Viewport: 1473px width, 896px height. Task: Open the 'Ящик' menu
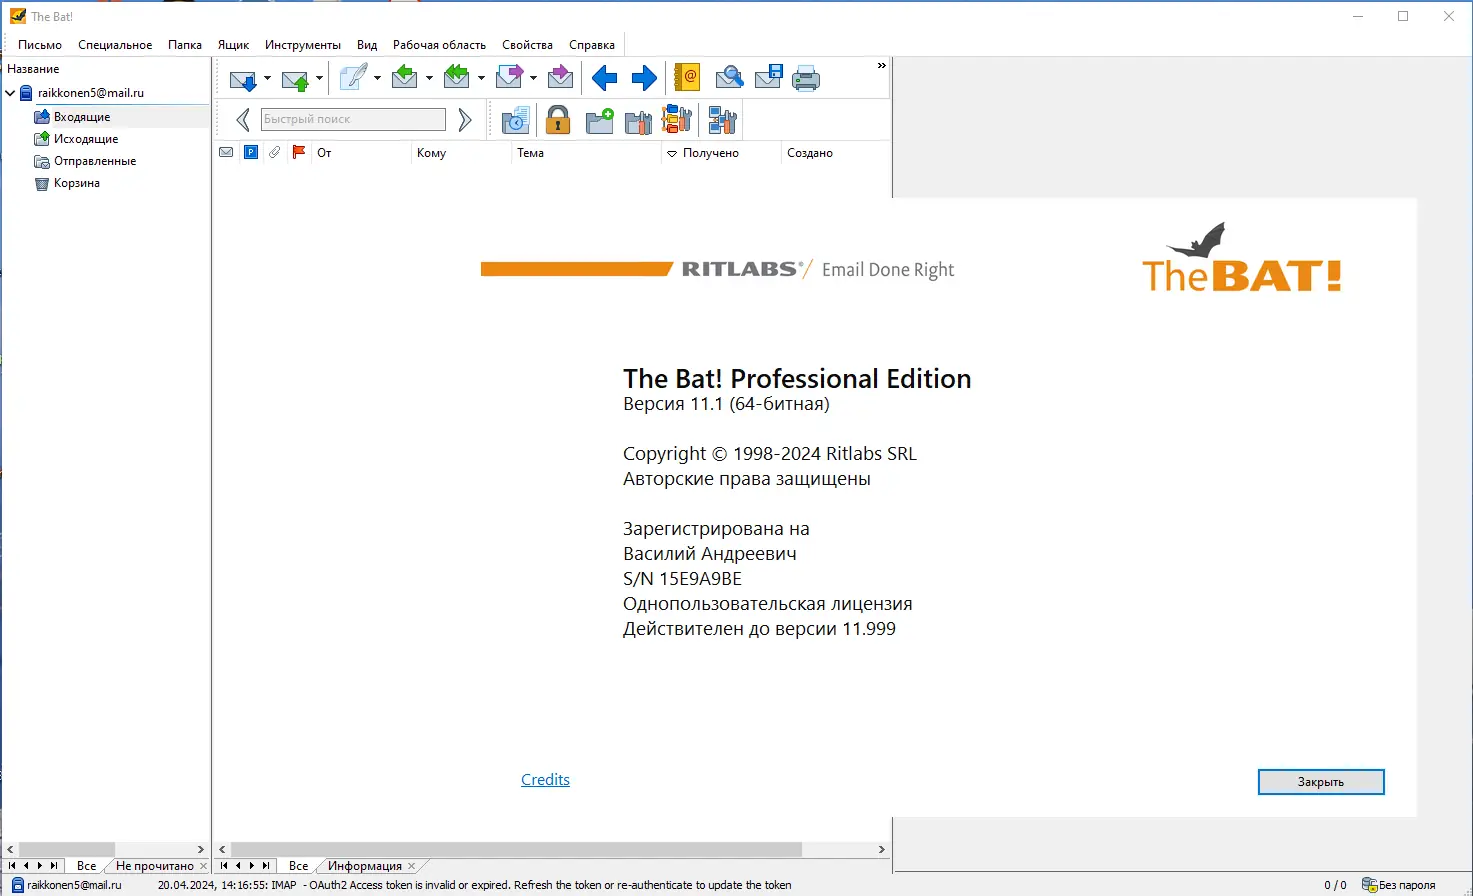click(233, 45)
